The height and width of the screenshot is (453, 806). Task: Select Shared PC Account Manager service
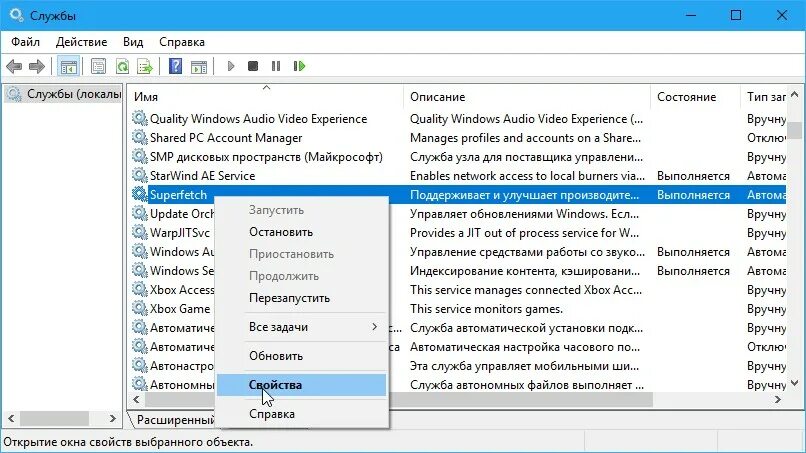[226, 138]
